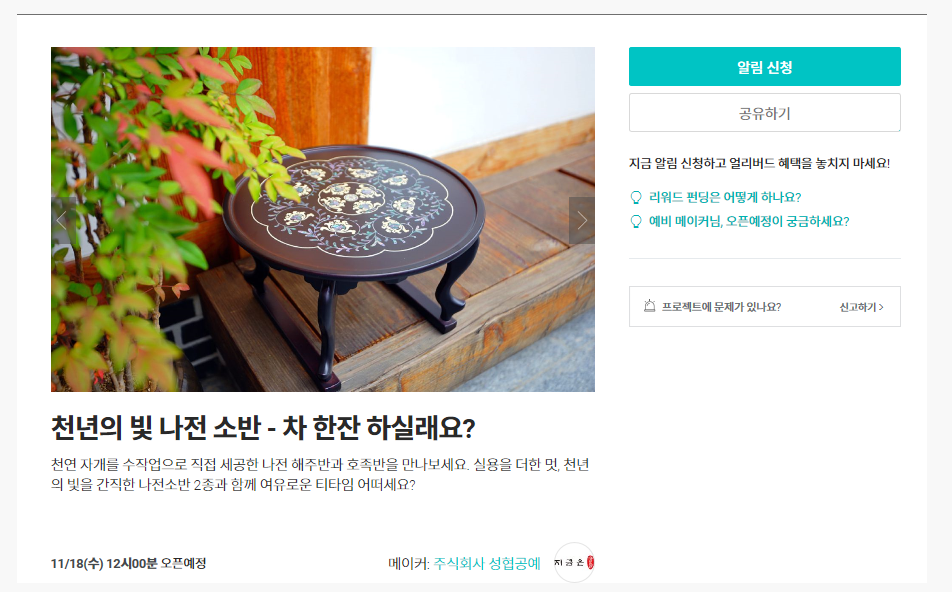The height and width of the screenshot is (592, 952).
Task: Click 프로젝트에 문제가 있나요? text
Action: click(721, 307)
